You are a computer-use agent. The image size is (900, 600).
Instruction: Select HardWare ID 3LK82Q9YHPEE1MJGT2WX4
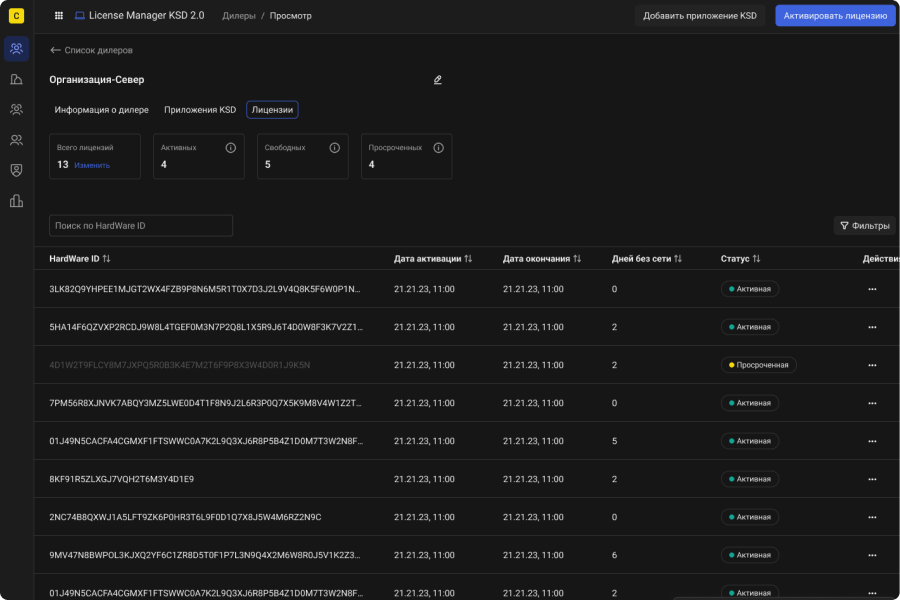pos(205,289)
